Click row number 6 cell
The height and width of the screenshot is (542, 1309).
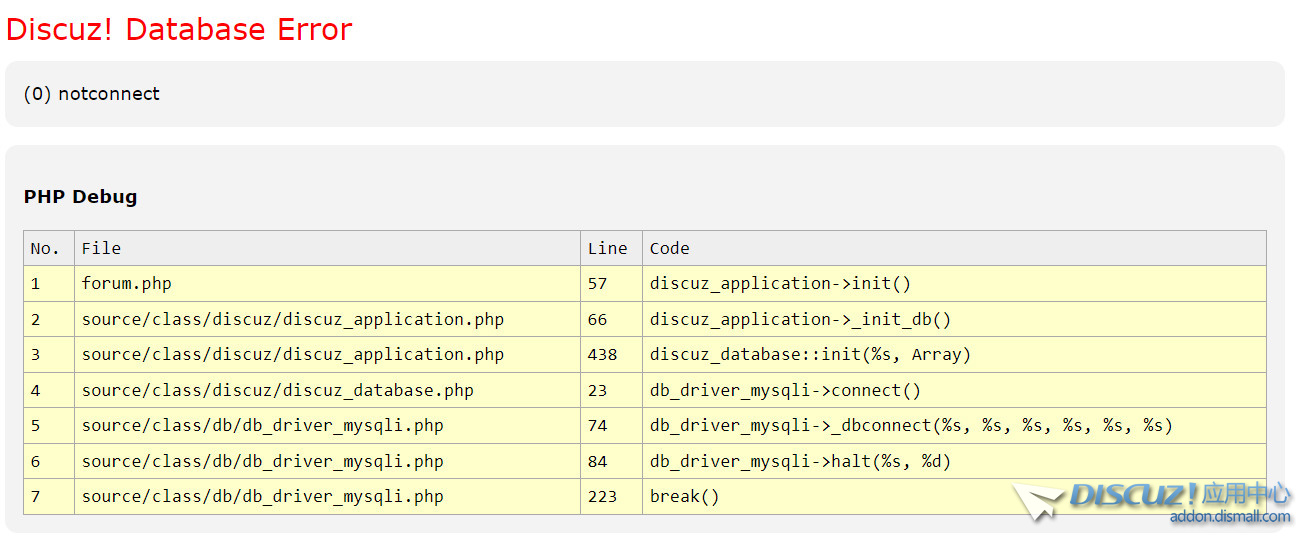coord(49,462)
